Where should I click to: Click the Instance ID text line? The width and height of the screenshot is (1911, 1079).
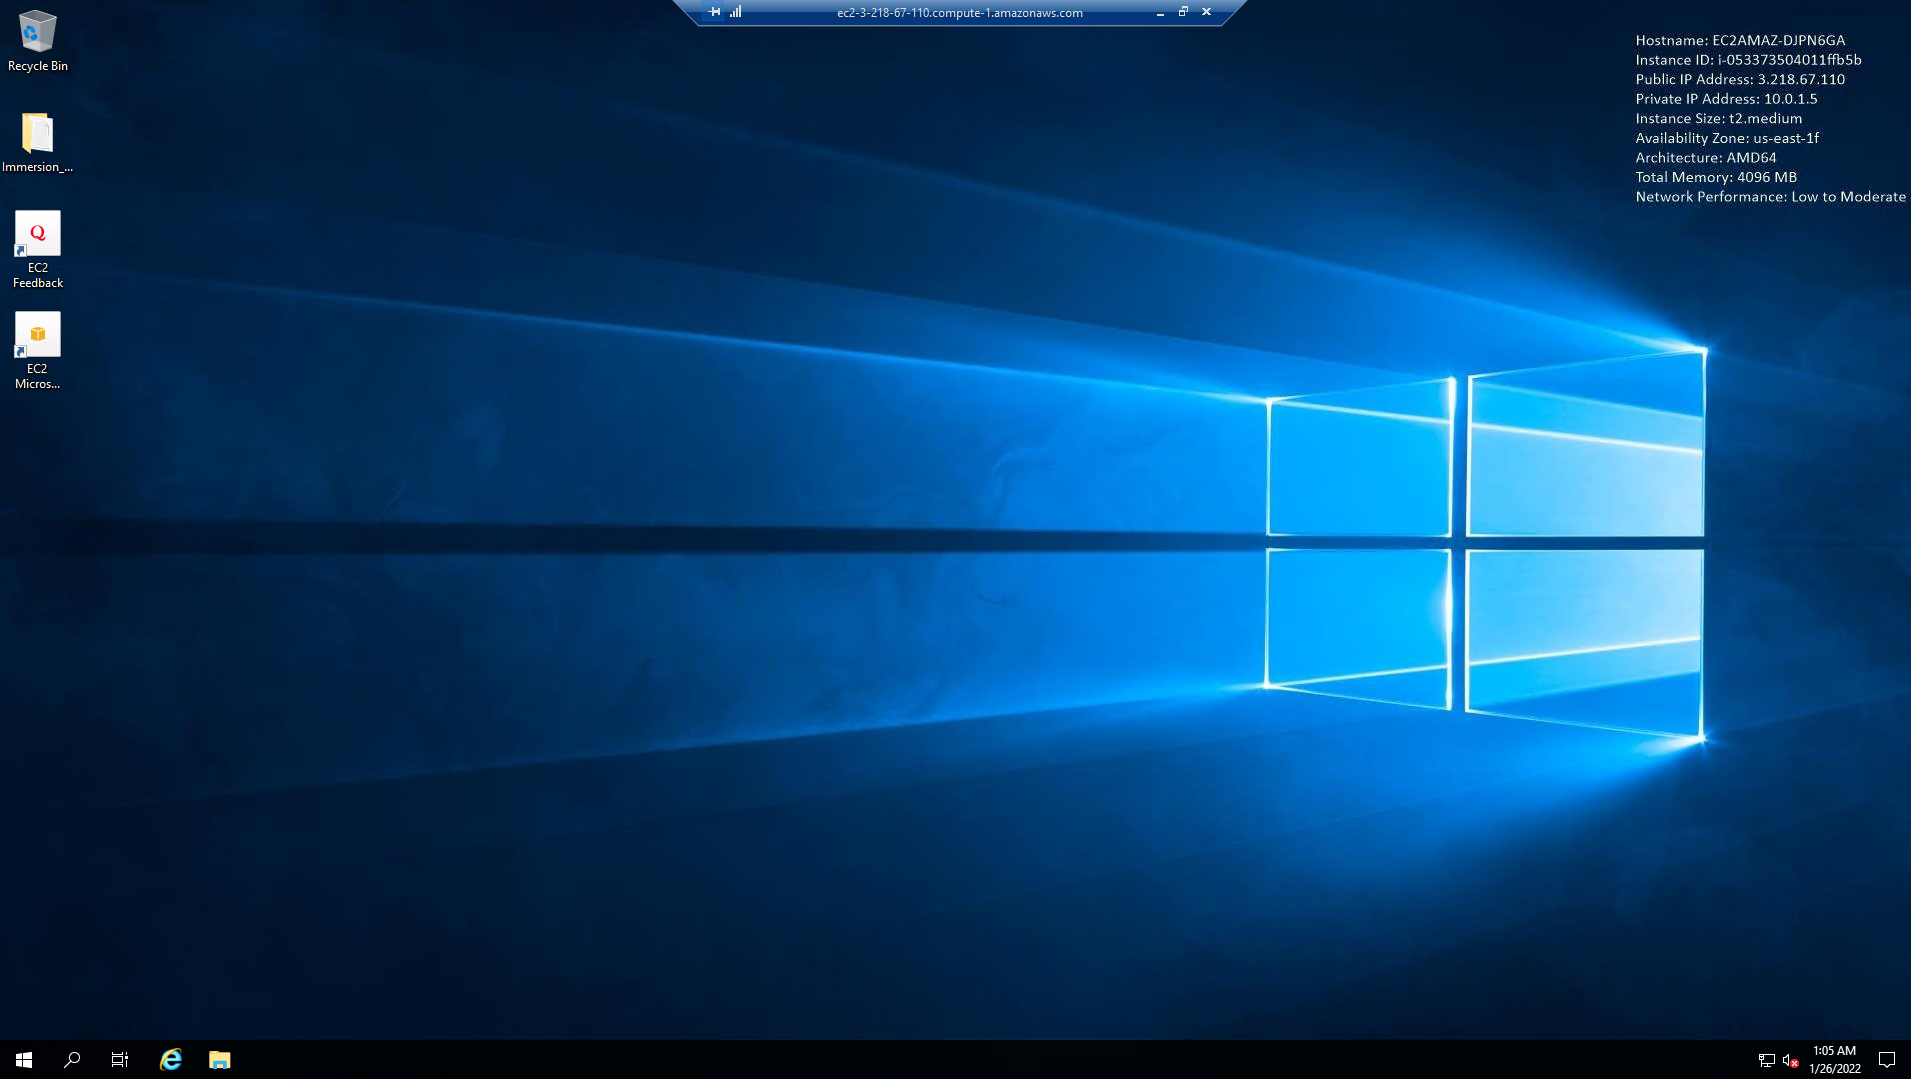(x=1748, y=60)
